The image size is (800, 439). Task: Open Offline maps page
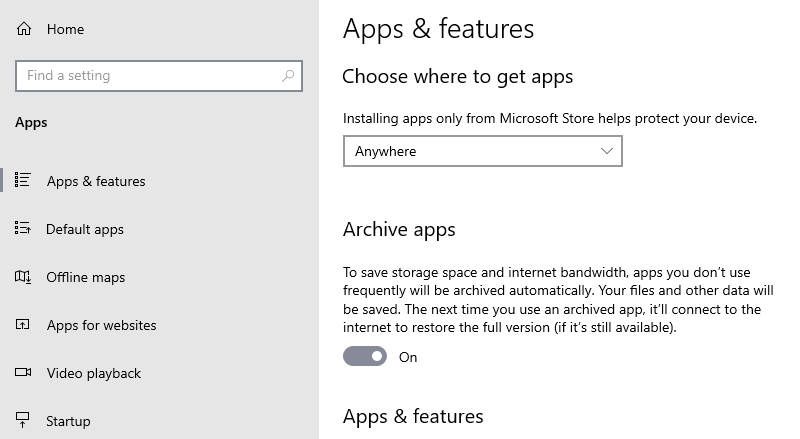point(86,277)
